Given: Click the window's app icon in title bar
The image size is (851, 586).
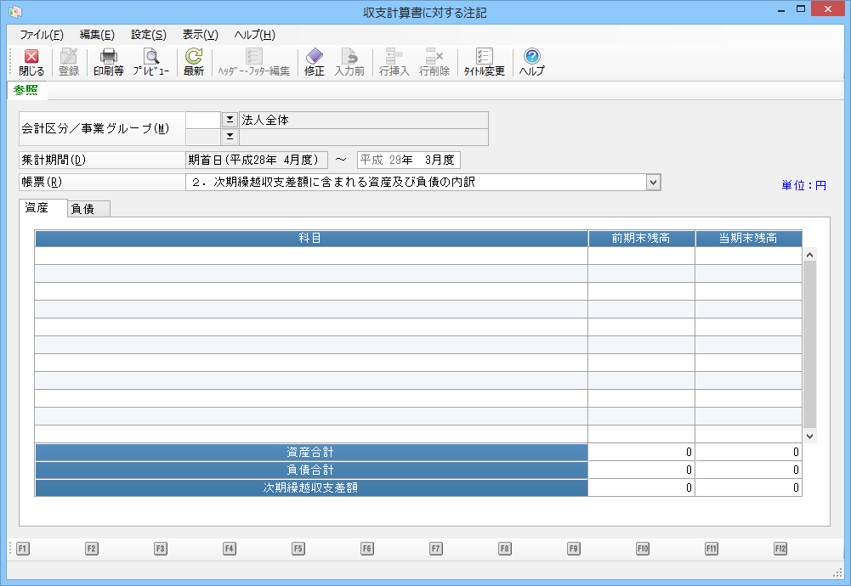Looking at the screenshot, I should click(15, 13).
